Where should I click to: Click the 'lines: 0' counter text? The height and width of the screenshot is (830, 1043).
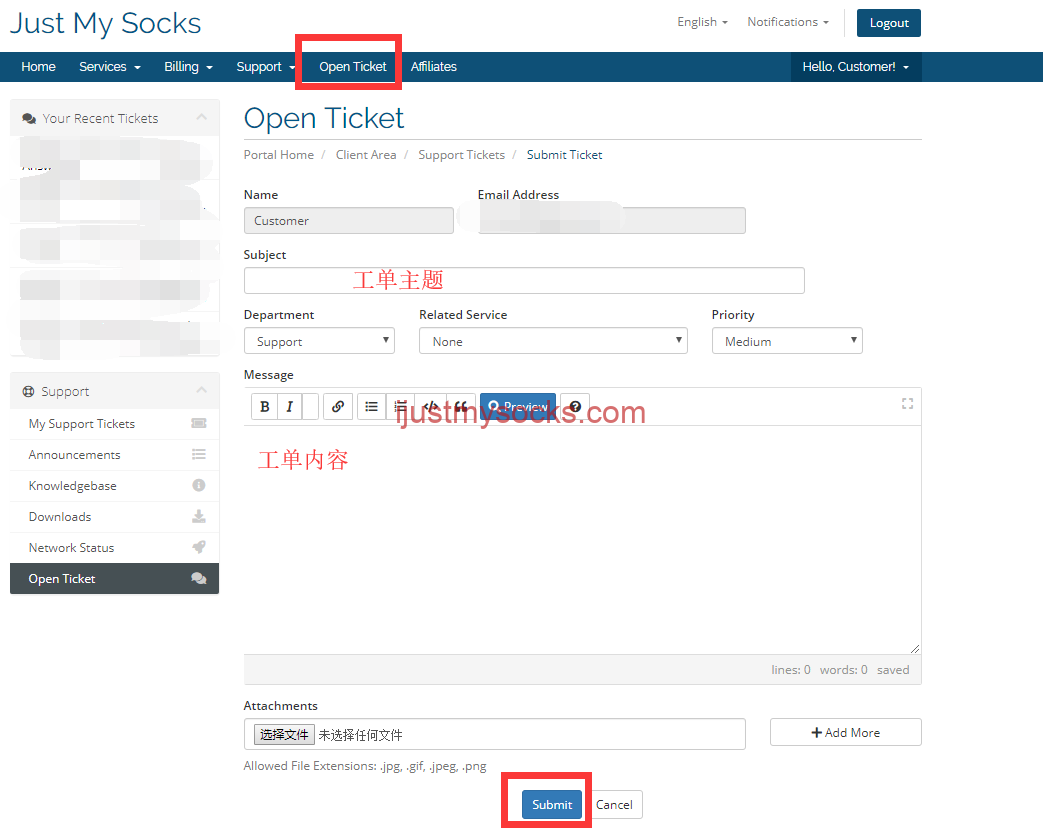pos(791,670)
